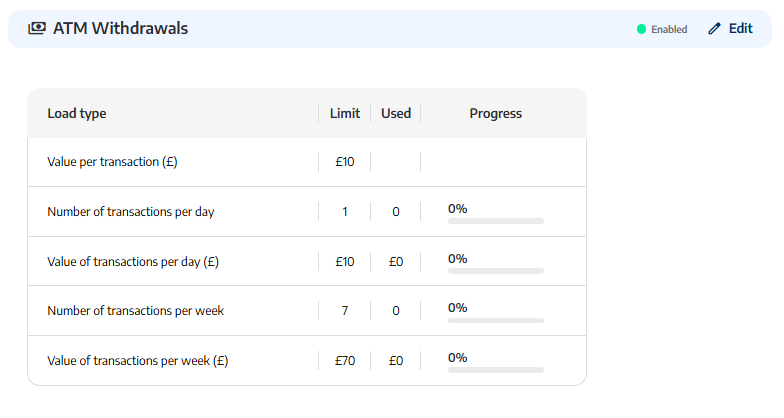Viewport: 784px width, 418px height.
Task: Click the £10 per transaction limit value
Action: click(x=344, y=162)
